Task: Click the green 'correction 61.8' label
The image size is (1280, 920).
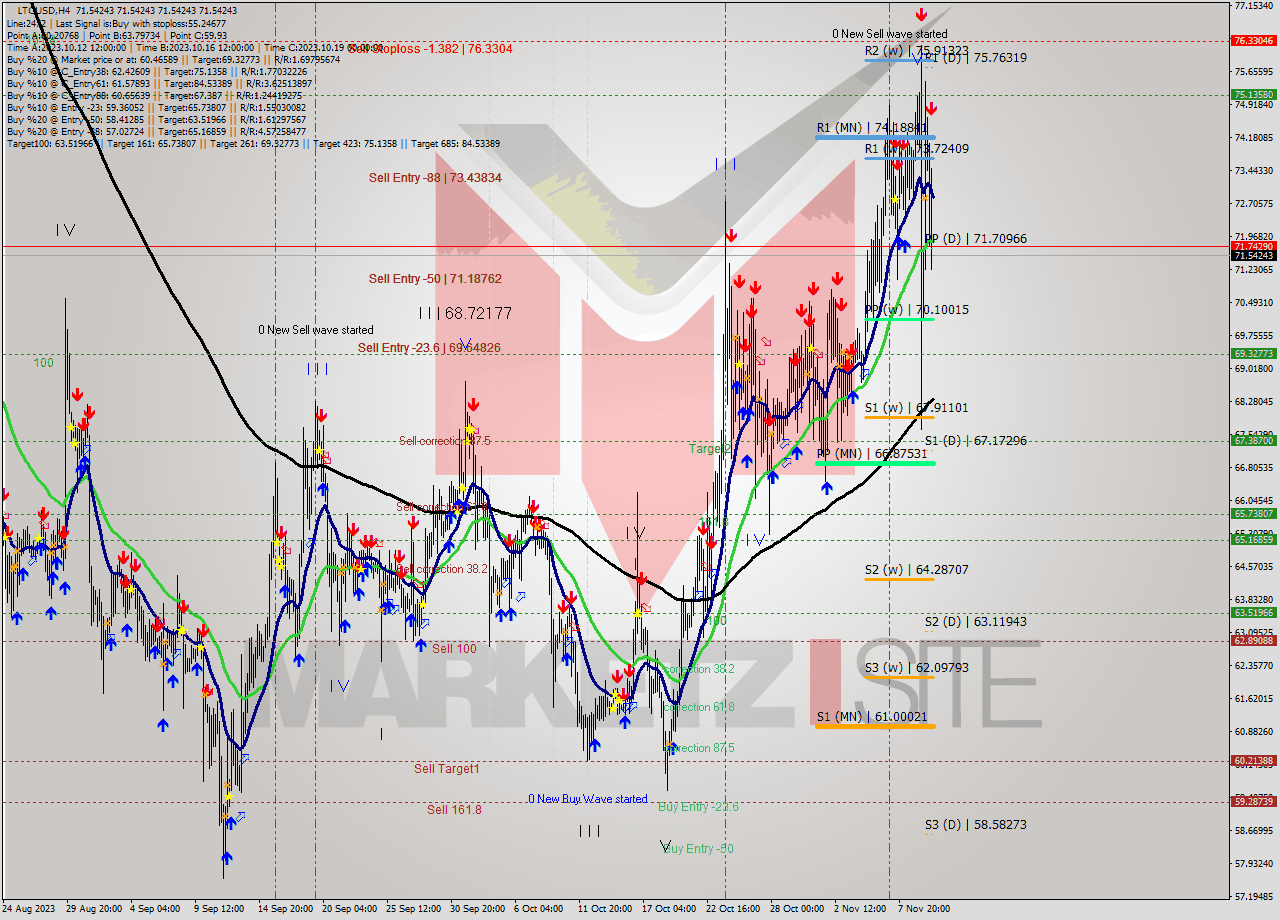Action: 700,707
